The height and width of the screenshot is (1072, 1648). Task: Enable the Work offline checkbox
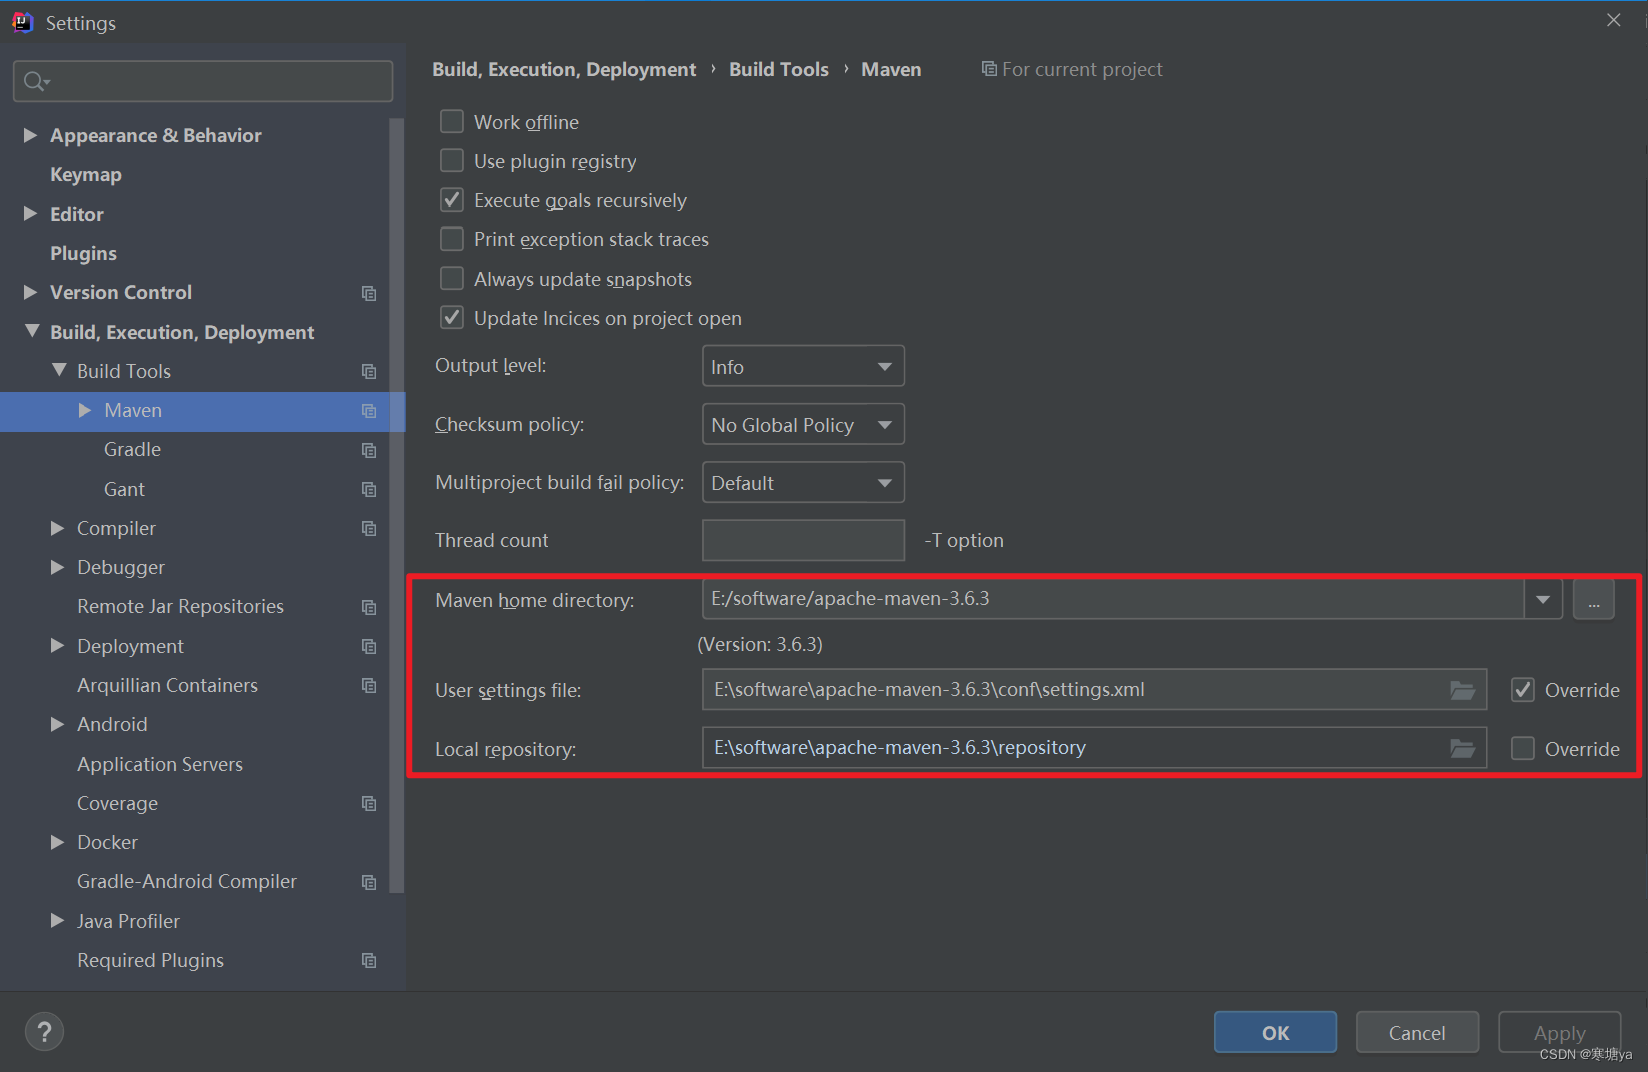coord(452,122)
